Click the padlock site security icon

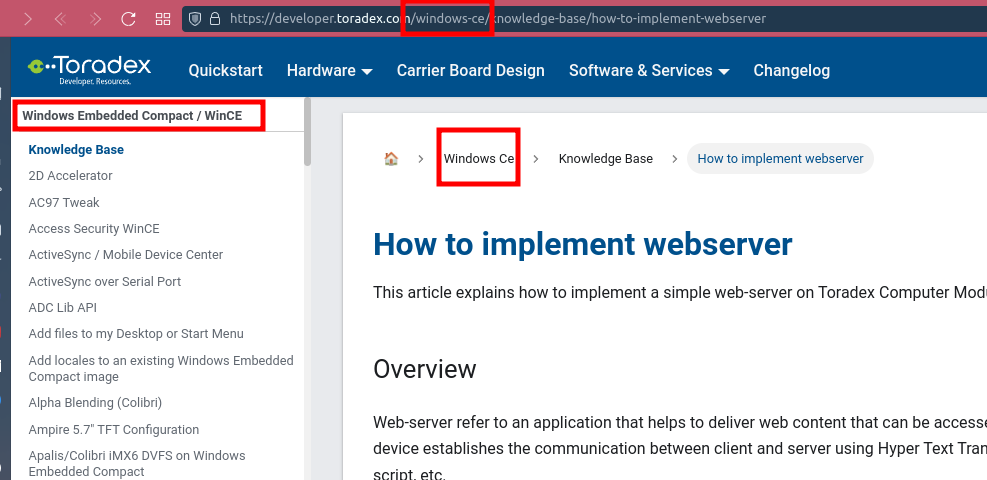click(x=215, y=19)
